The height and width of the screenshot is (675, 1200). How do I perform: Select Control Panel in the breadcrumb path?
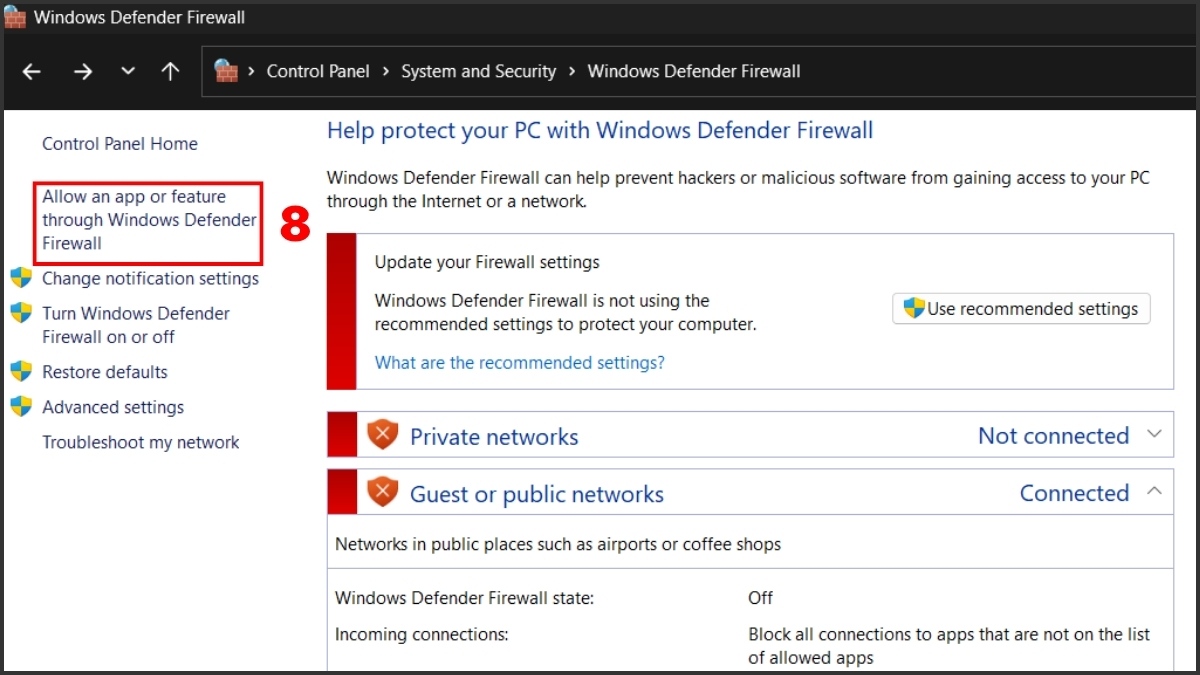click(x=318, y=72)
